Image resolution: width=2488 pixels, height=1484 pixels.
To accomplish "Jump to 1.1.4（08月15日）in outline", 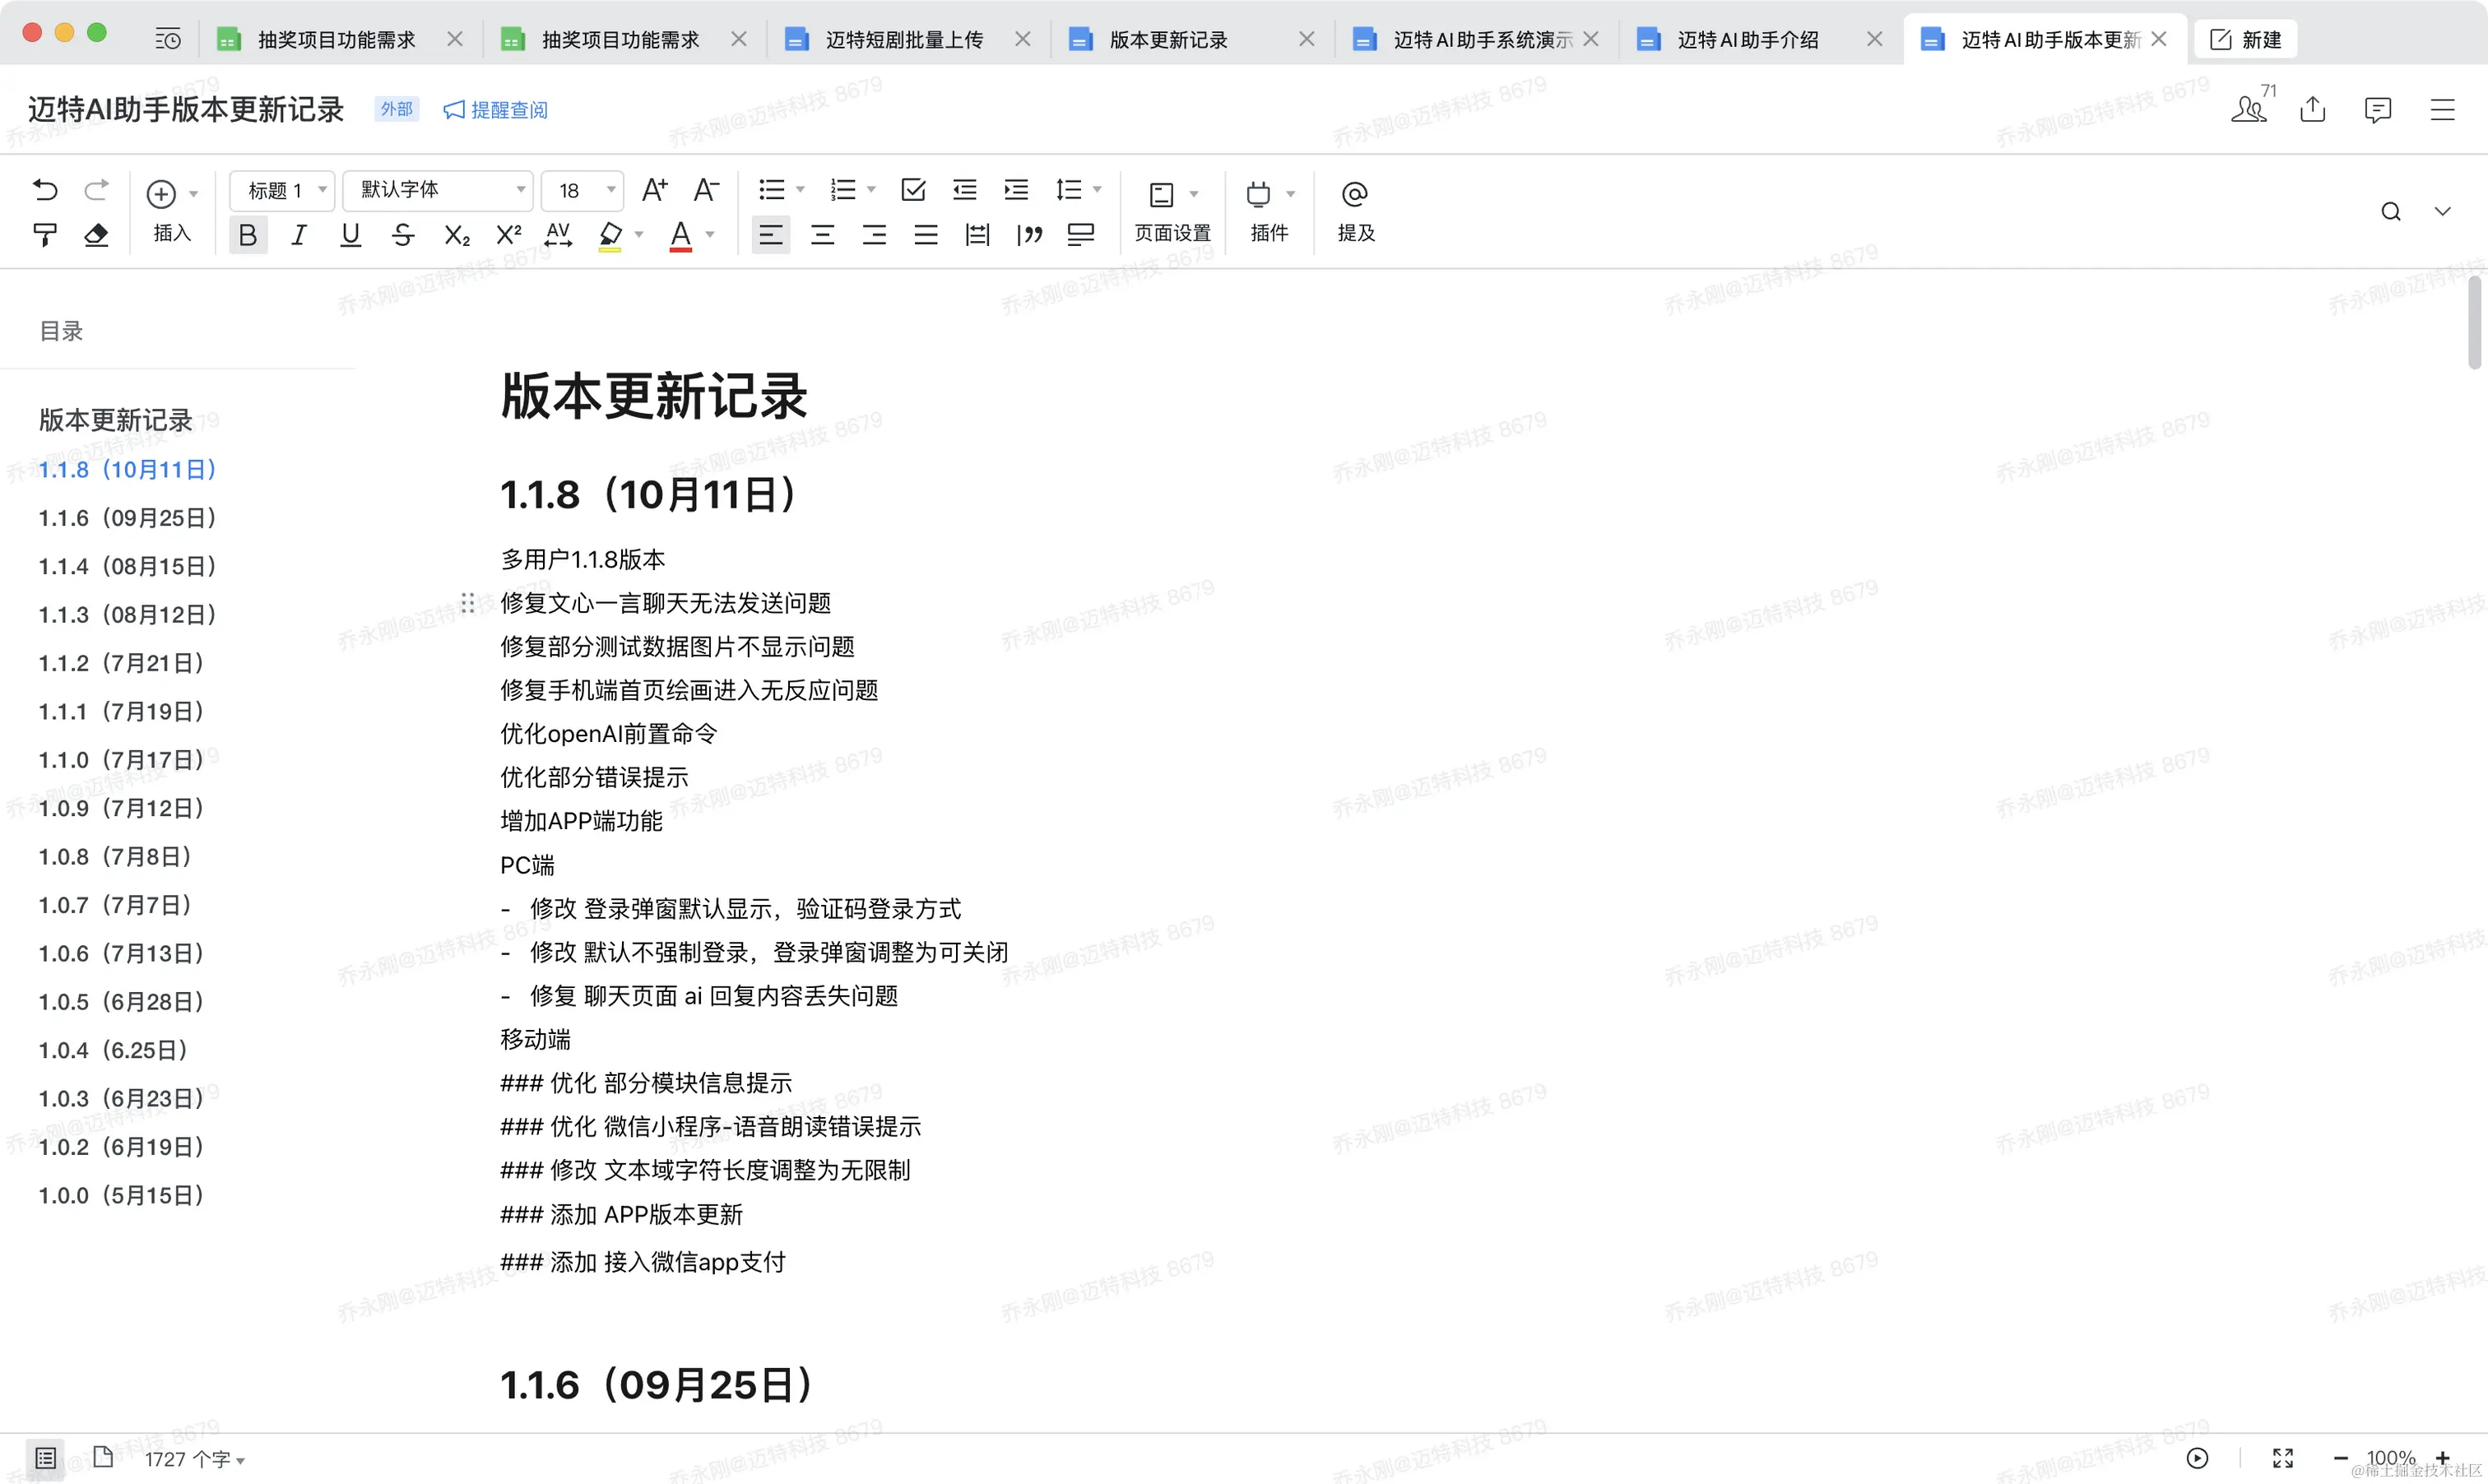I will (x=128, y=566).
